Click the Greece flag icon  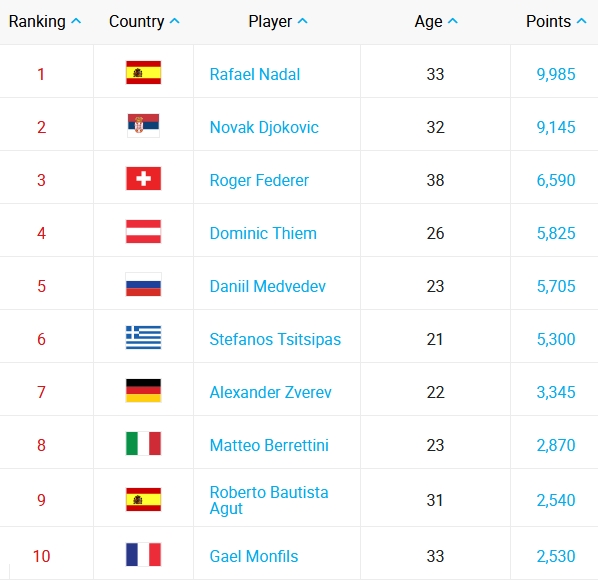(x=143, y=337)
